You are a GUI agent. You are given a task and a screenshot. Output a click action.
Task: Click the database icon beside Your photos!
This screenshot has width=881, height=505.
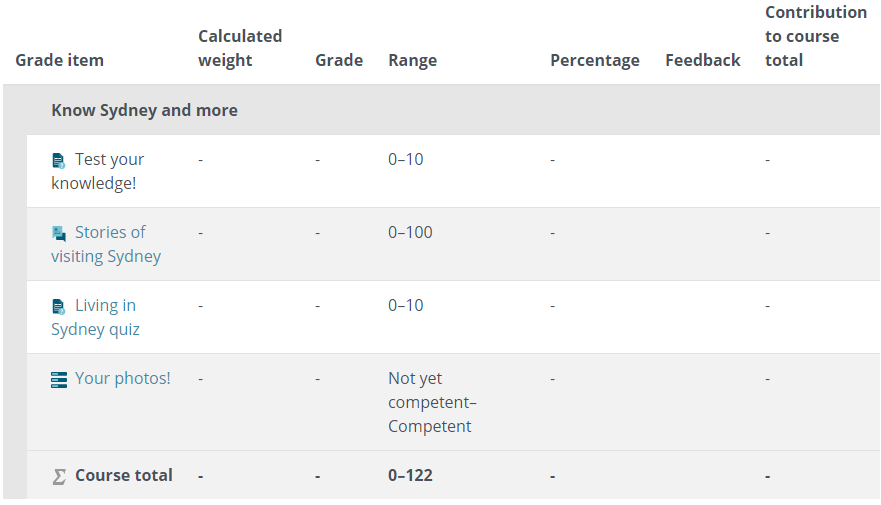point(59,380)
